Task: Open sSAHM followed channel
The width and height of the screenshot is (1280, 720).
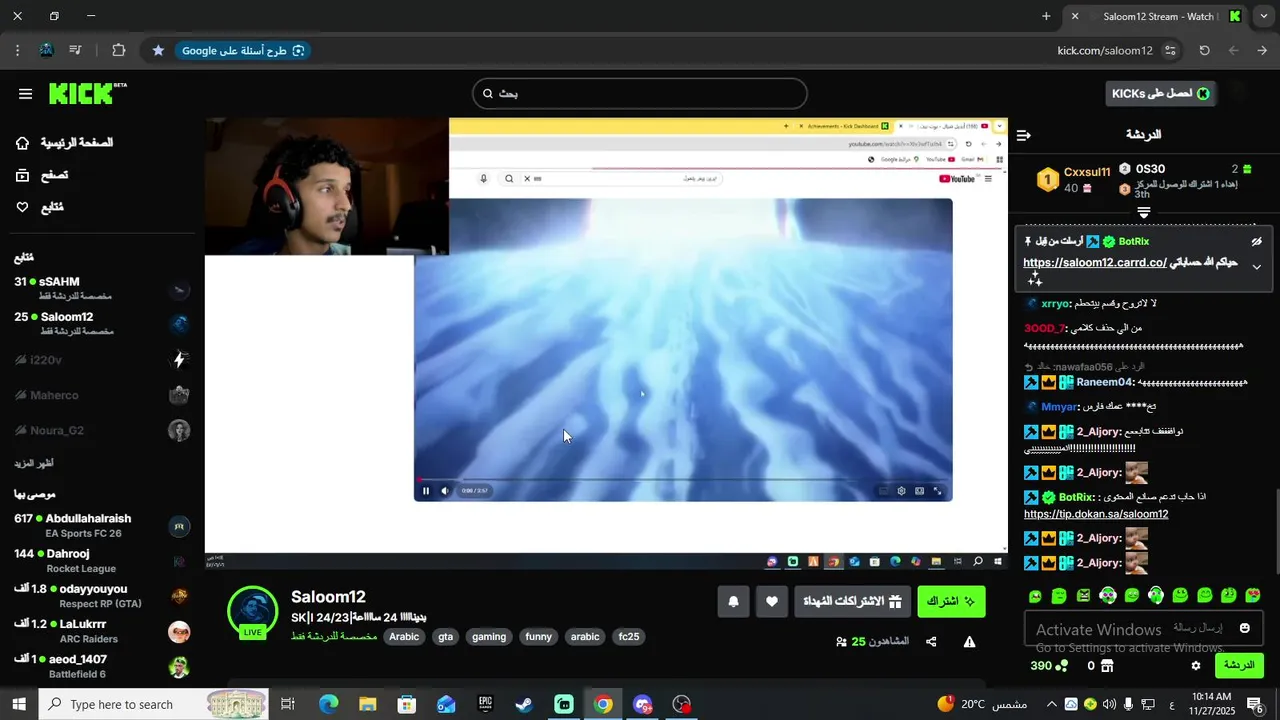Action: [102, 289]
